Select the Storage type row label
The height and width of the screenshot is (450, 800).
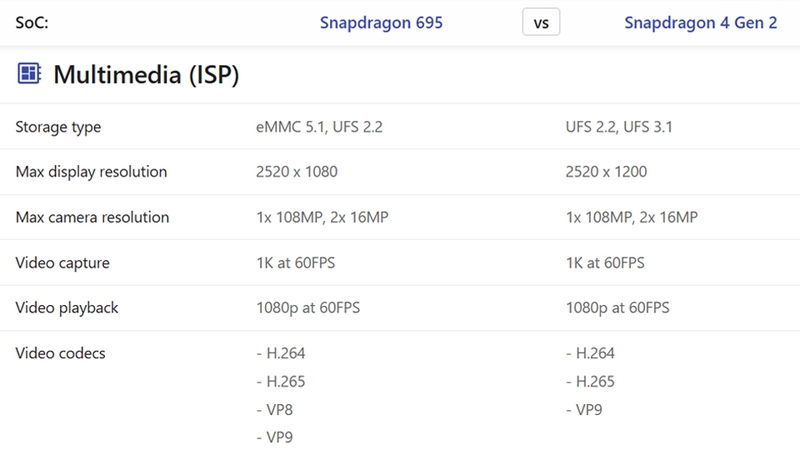click(x=58, y=127)
